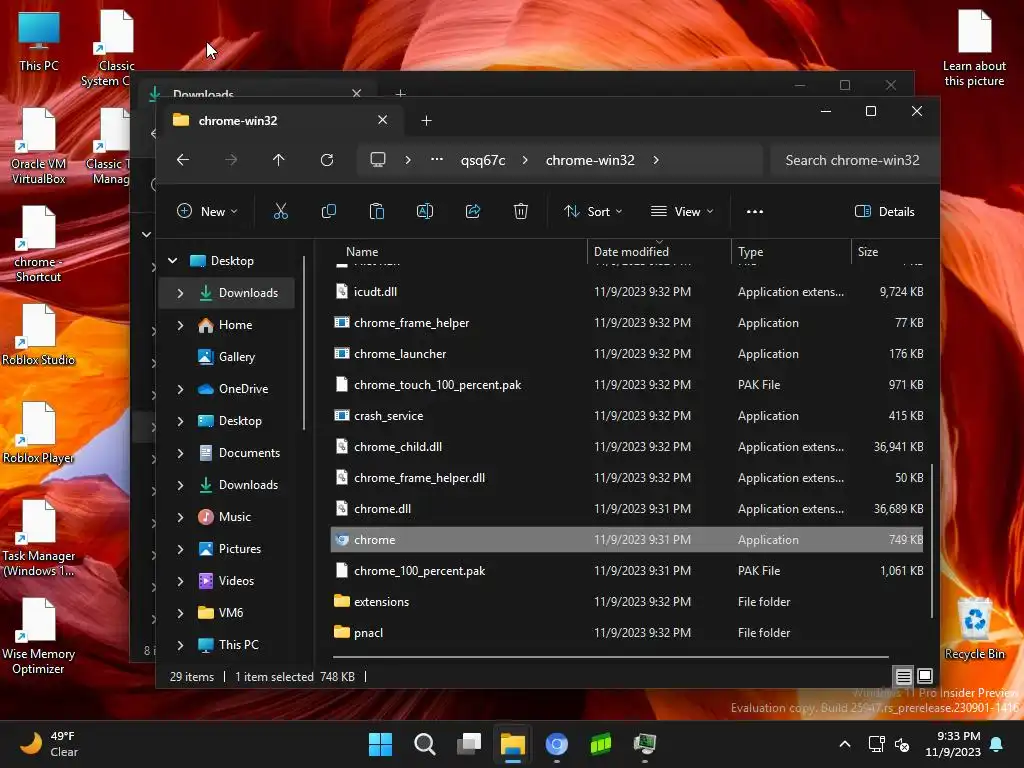Click the Paste clipboard icon
The height and width of the screenshot is (768, 1024).
click(377, 211)
